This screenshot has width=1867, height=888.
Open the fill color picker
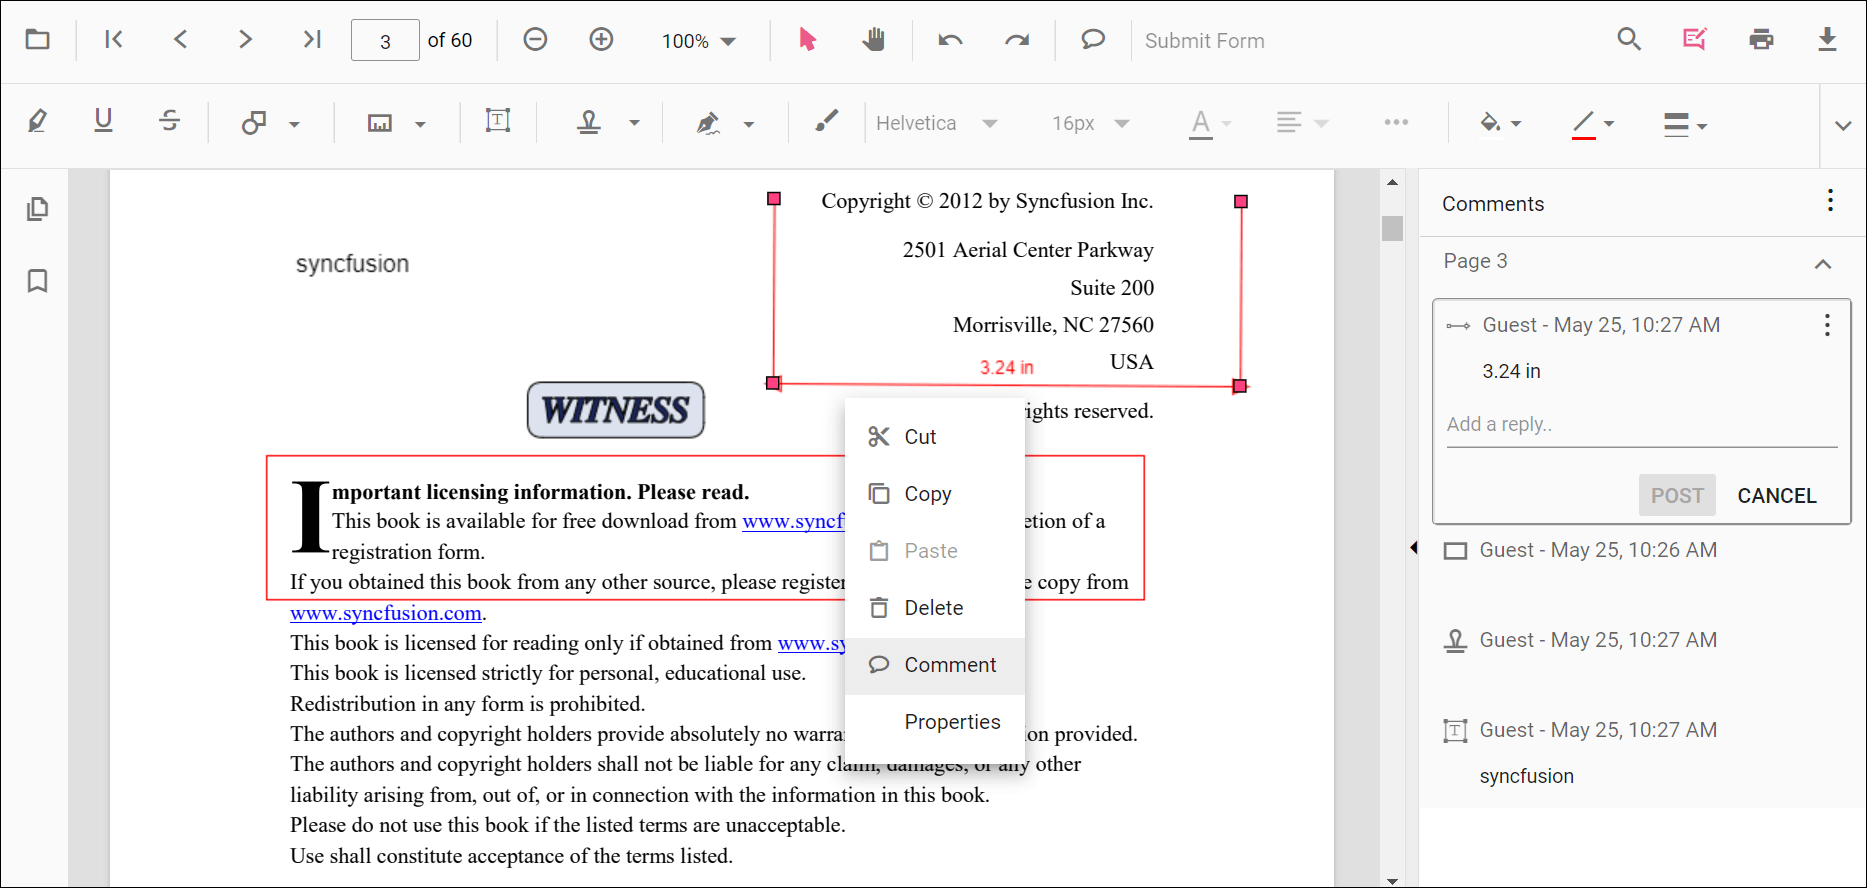pyautogui.click(x=1500, y=123)
